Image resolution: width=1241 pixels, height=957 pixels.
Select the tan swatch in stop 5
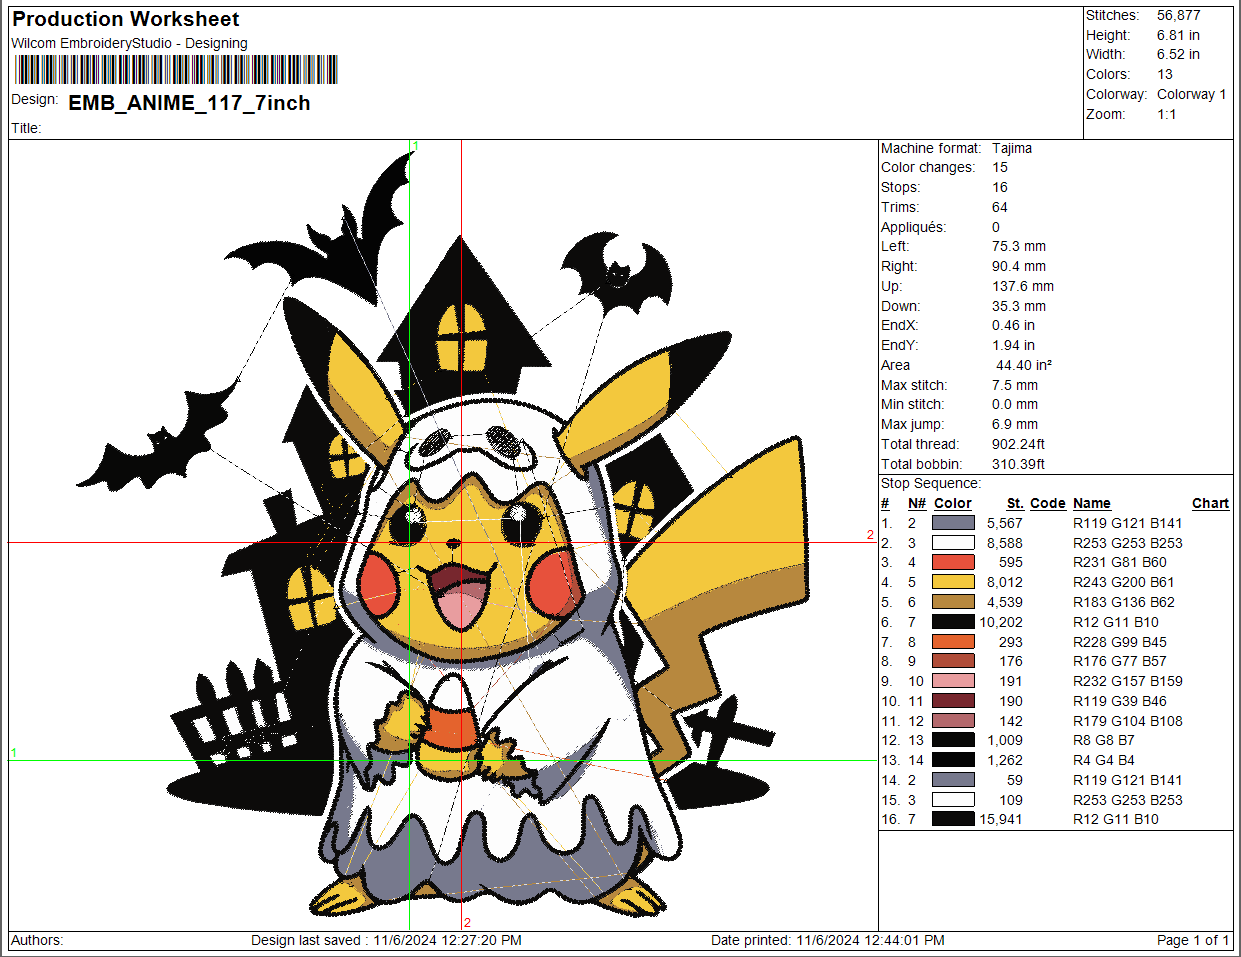pos(953,602)
